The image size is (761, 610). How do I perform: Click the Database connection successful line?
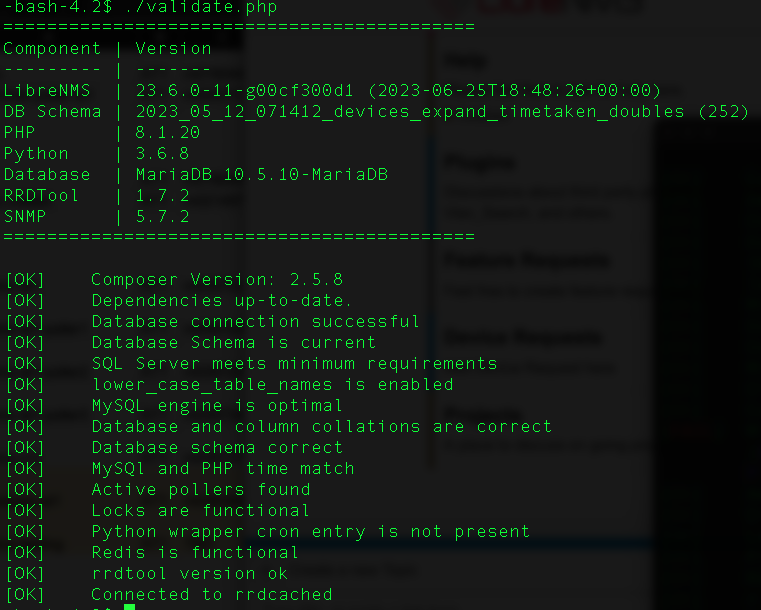(x=255, y=321)
